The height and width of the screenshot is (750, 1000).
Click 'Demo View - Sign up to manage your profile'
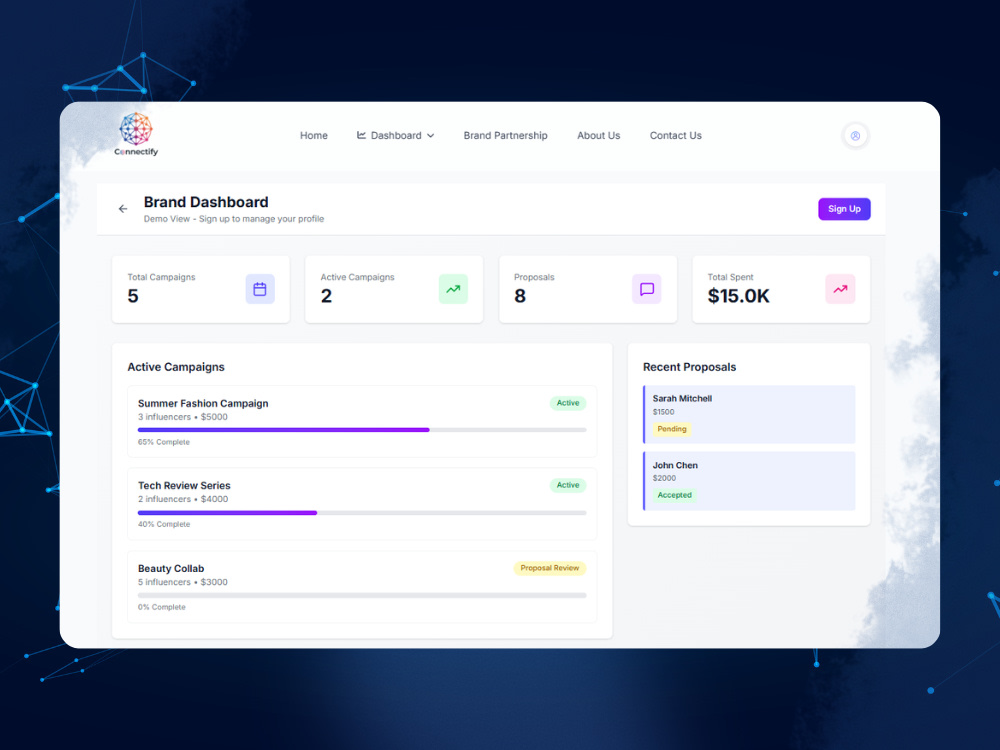click(234, 219)
